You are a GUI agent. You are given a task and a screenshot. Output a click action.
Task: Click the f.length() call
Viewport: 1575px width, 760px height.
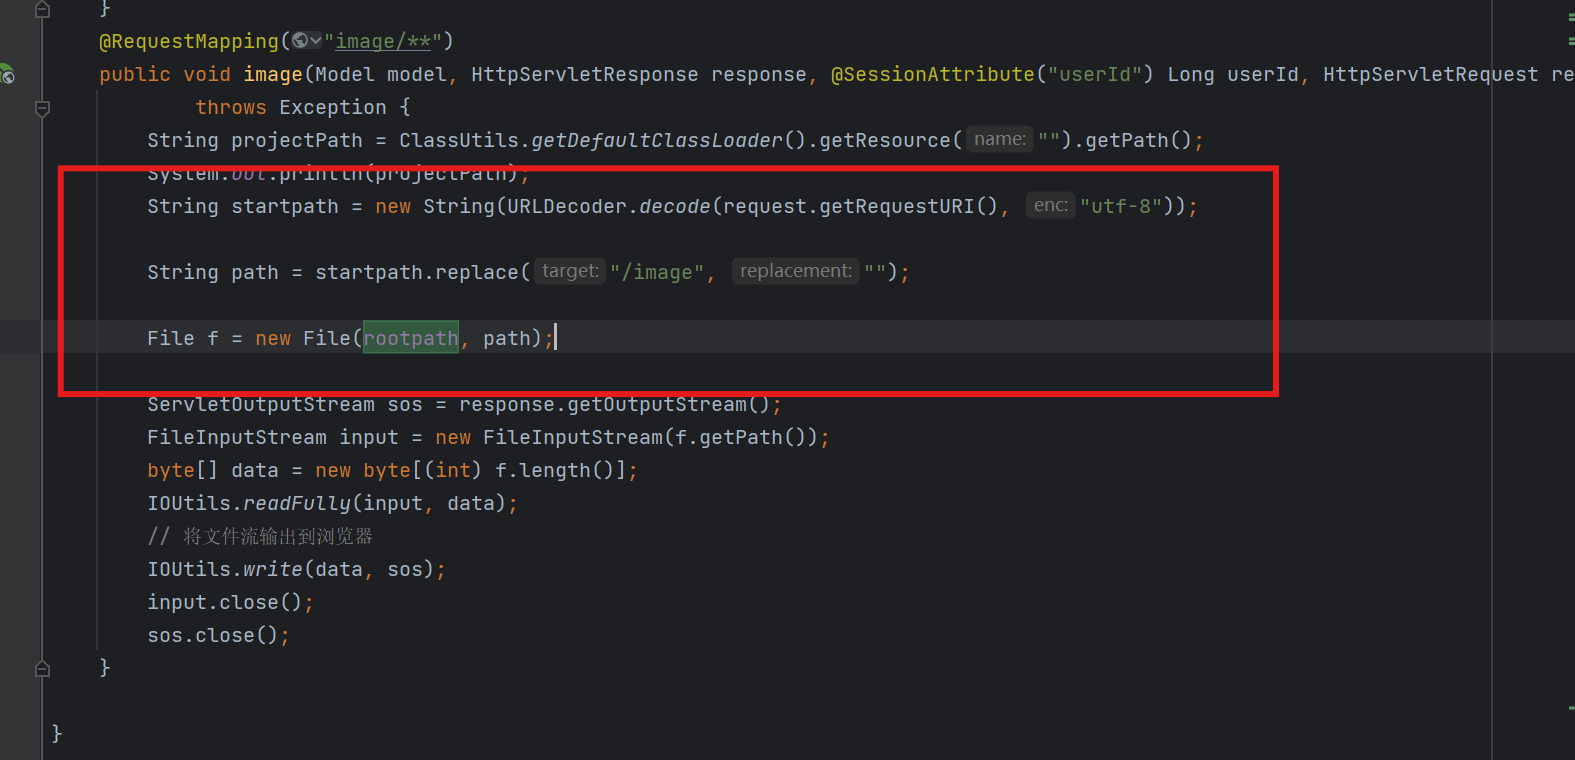tap(555, 470)
